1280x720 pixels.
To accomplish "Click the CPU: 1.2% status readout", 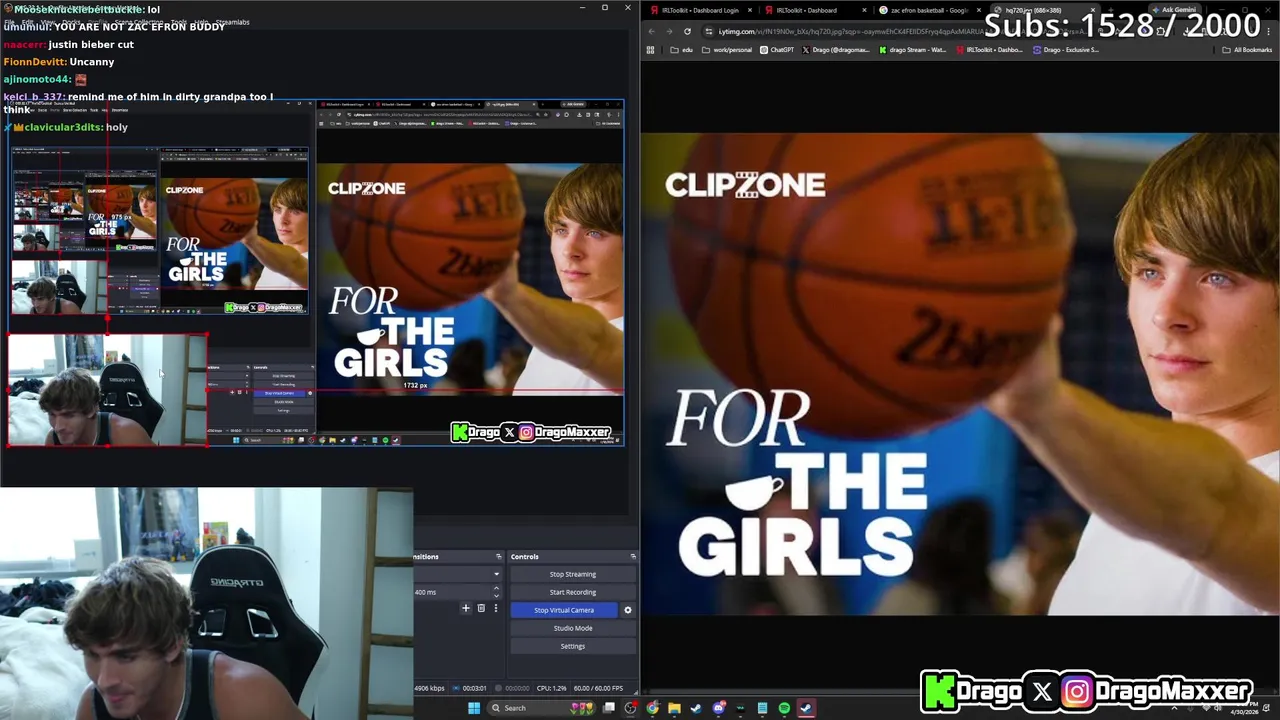I will (551, 688).
